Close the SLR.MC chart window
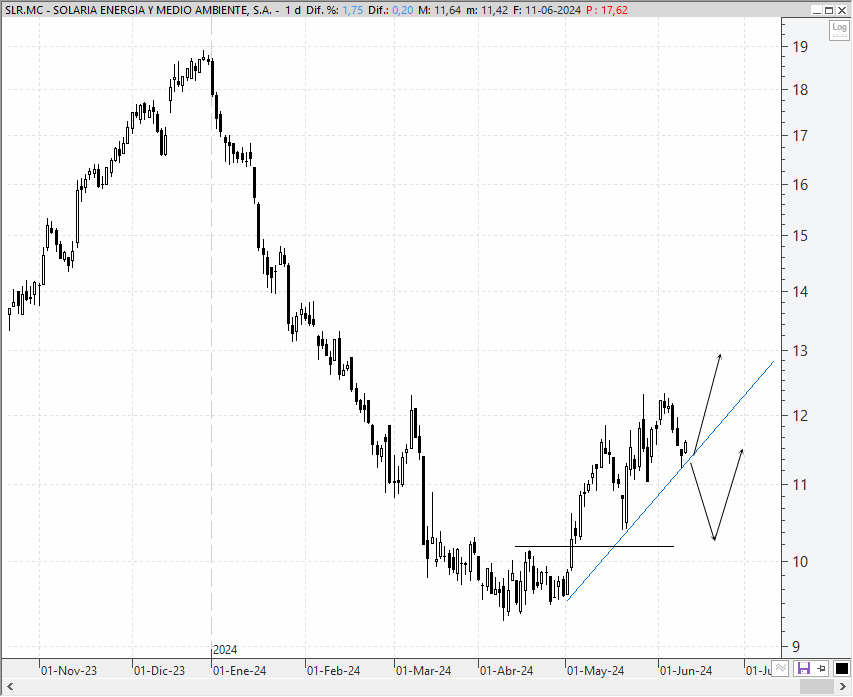This screenshot has height=697, width=853. [841, 10]
